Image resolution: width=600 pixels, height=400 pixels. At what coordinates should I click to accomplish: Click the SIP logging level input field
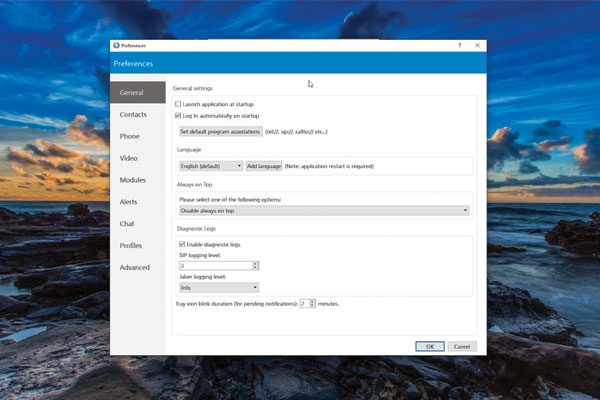click(x=215, y=266)
